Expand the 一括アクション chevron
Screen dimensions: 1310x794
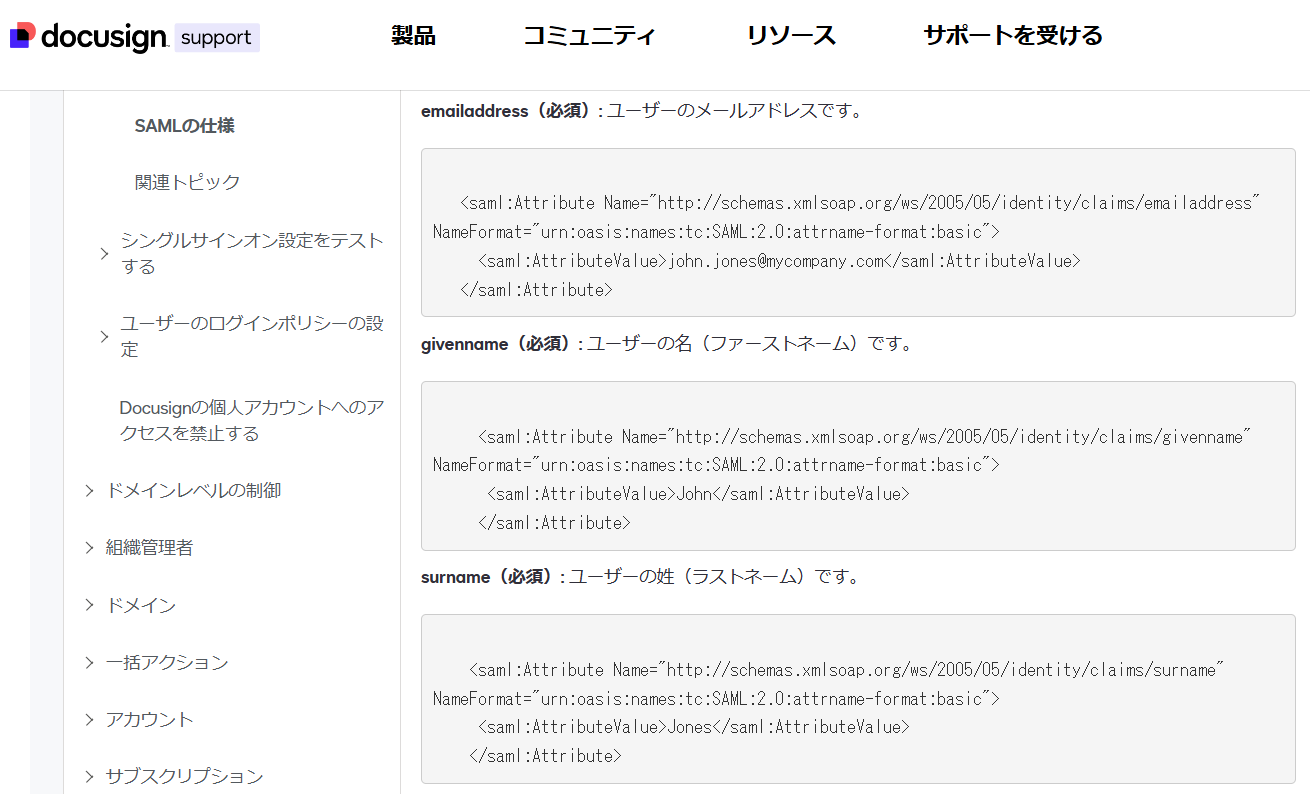89,662
